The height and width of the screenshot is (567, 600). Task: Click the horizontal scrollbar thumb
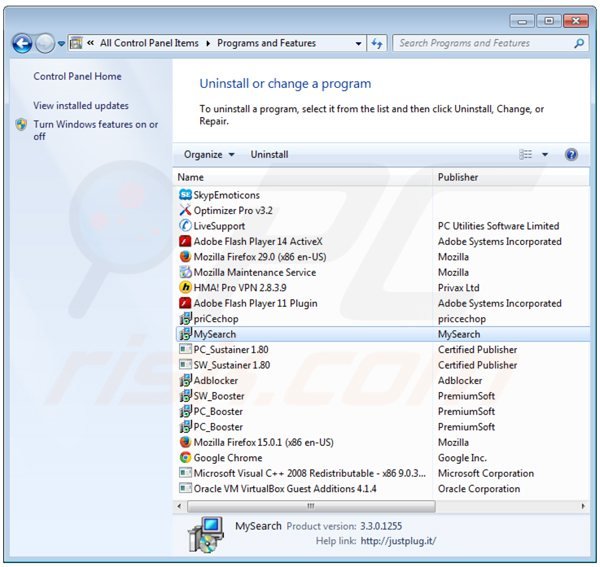[x=311, y=506]
